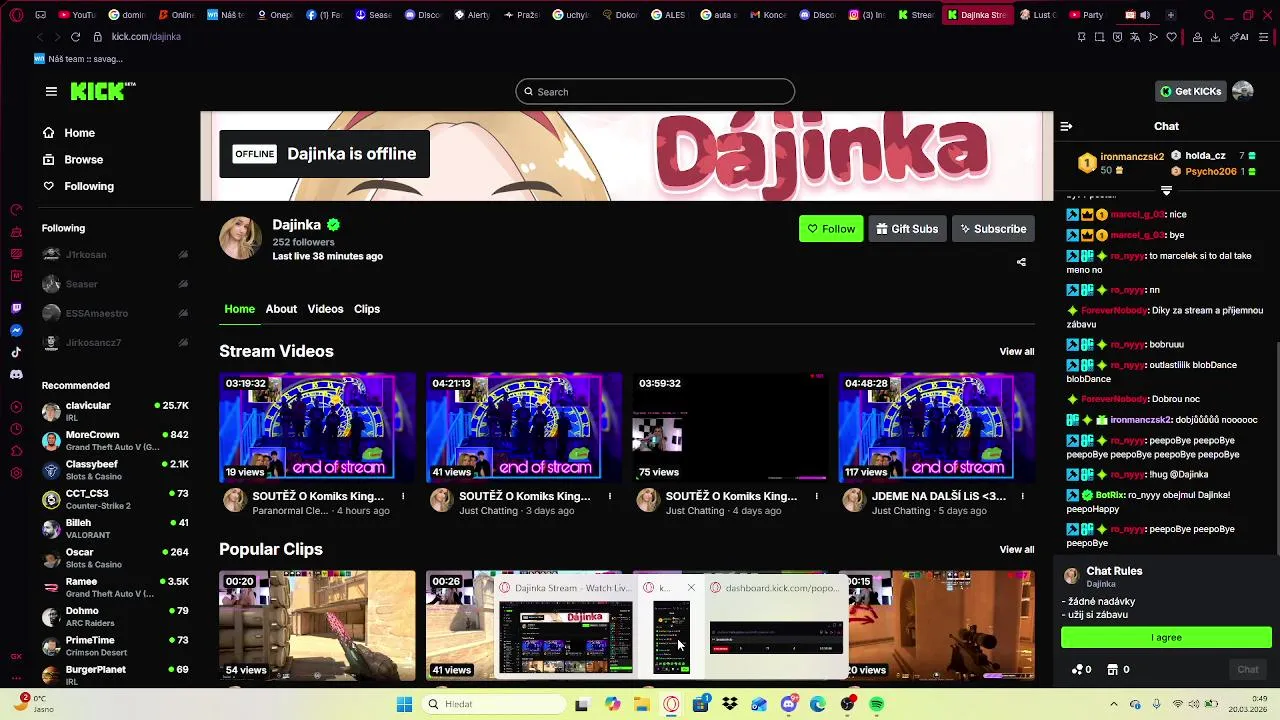Play the 00:20 popular clip

[317, 625]
